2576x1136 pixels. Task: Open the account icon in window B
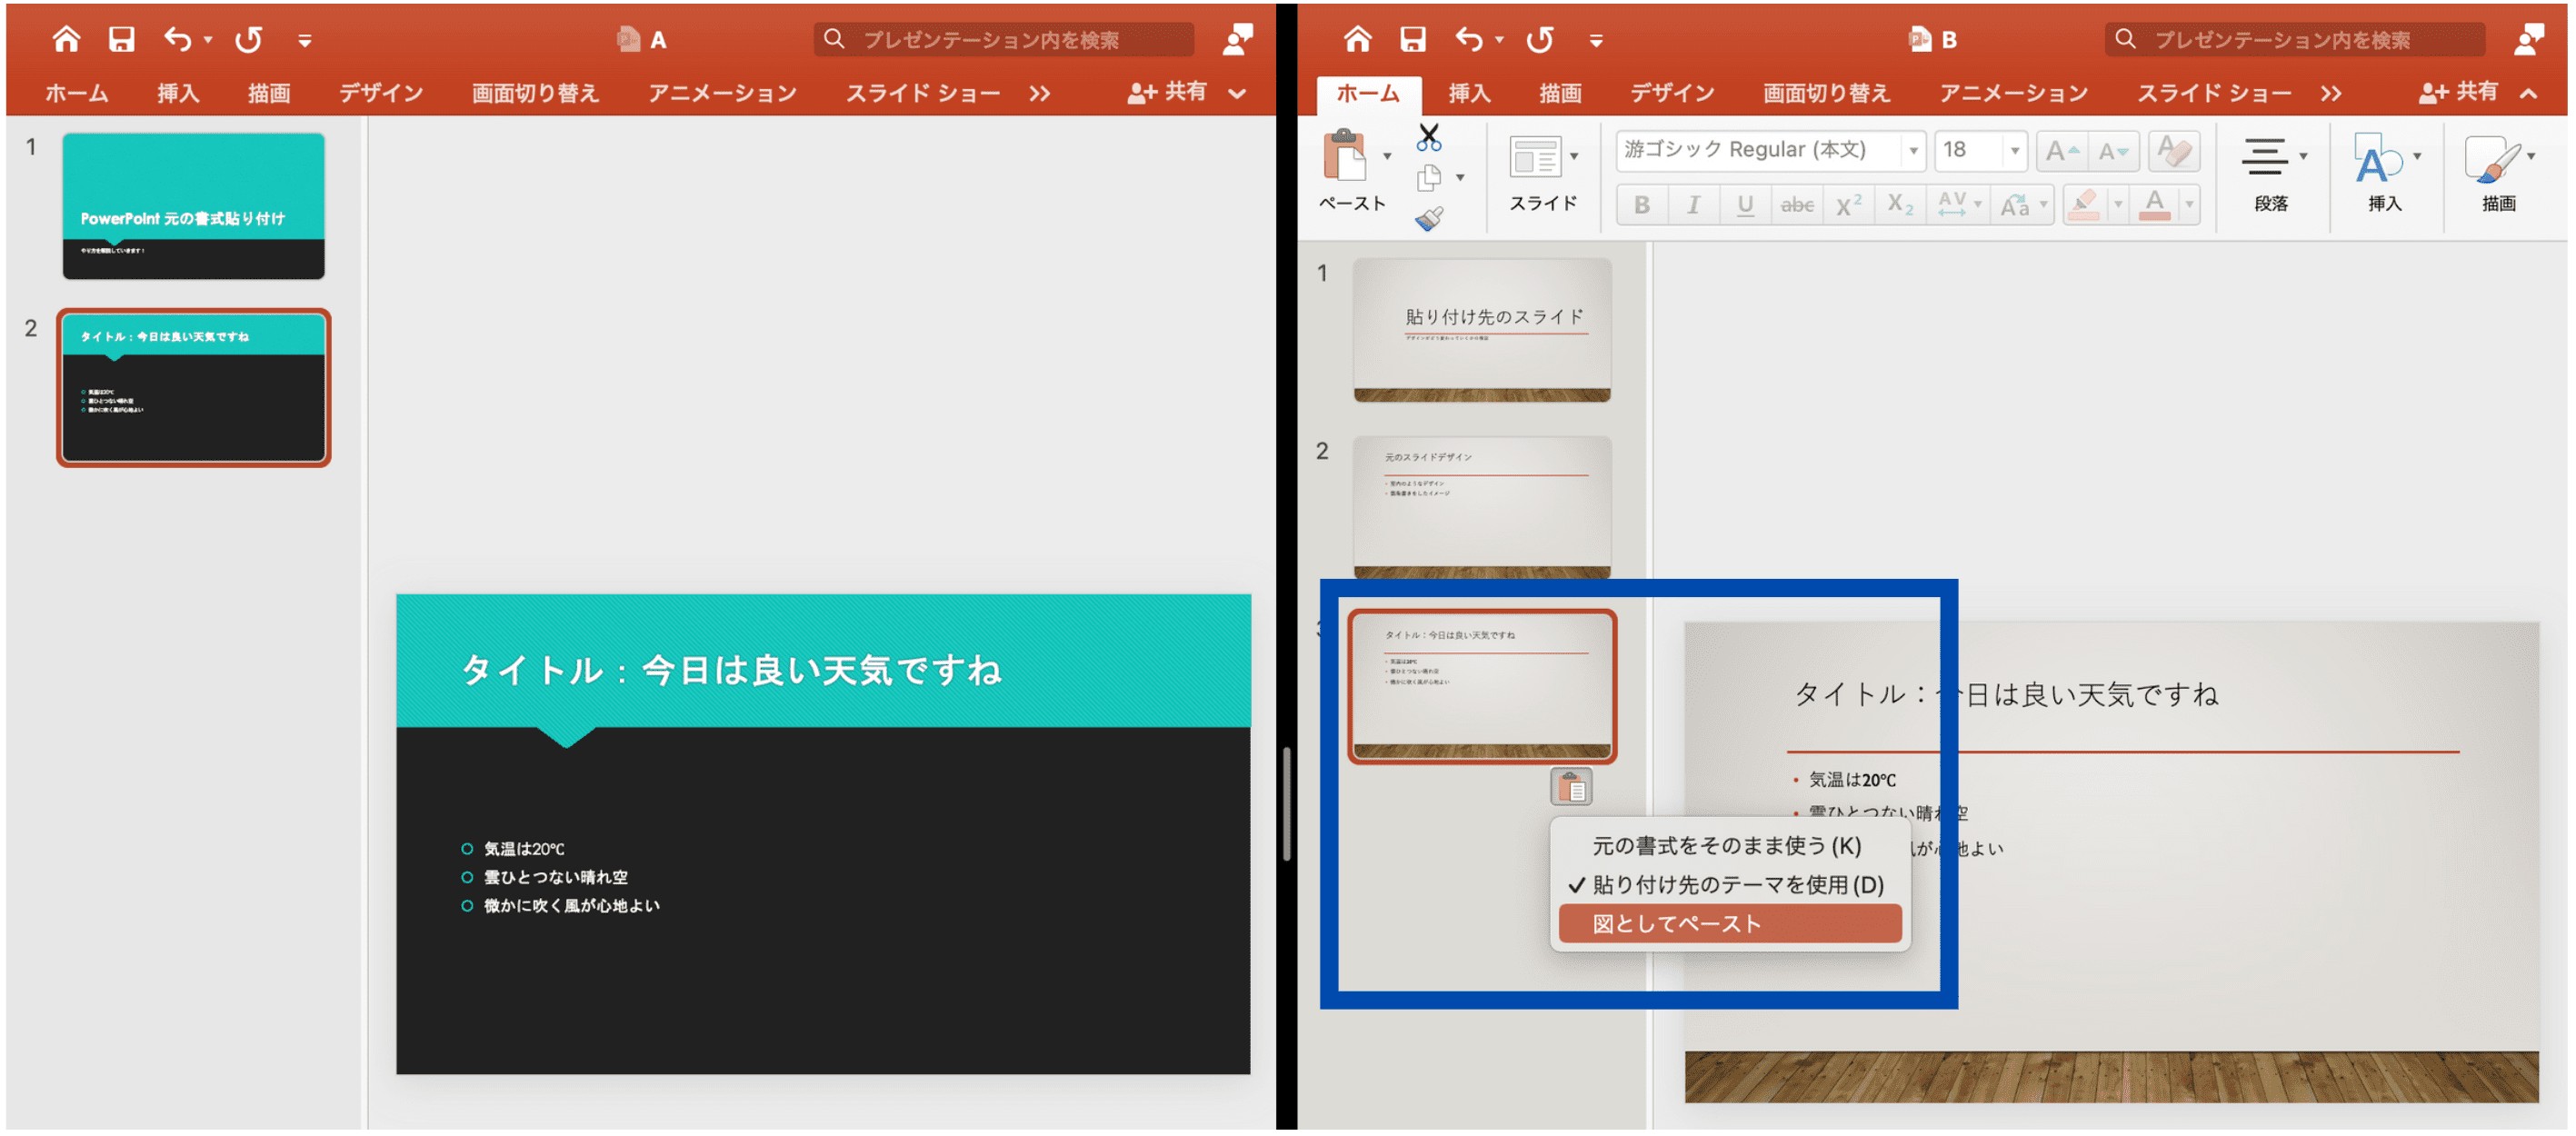(2529, 39)
